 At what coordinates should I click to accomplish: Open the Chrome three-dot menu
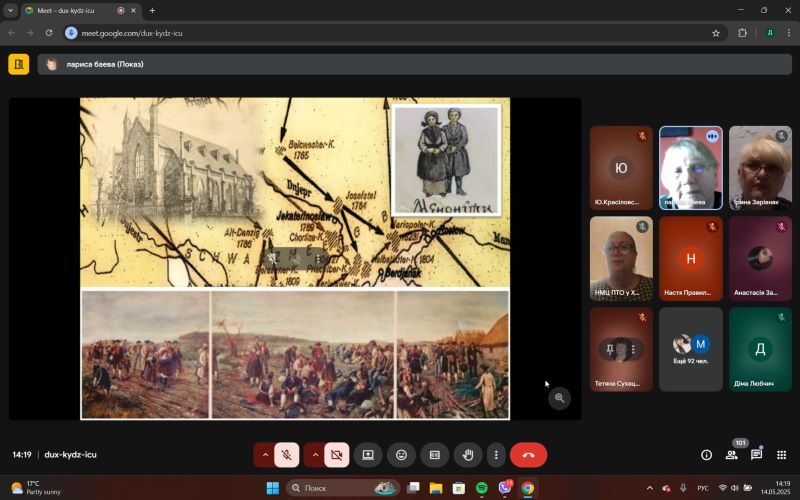pos(789,33)
